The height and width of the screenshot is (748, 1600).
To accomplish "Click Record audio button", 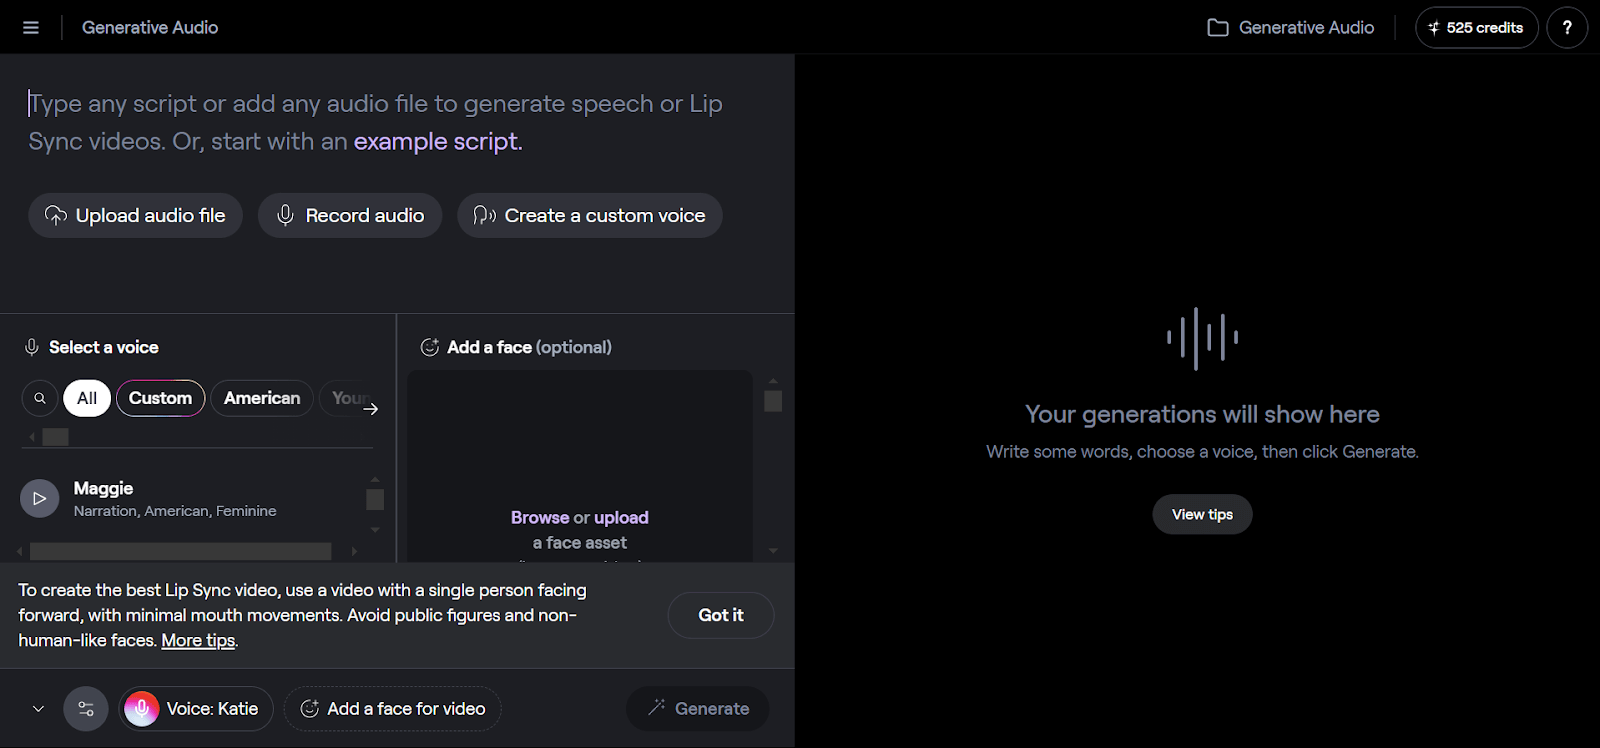I will click(x=350, y=215).
